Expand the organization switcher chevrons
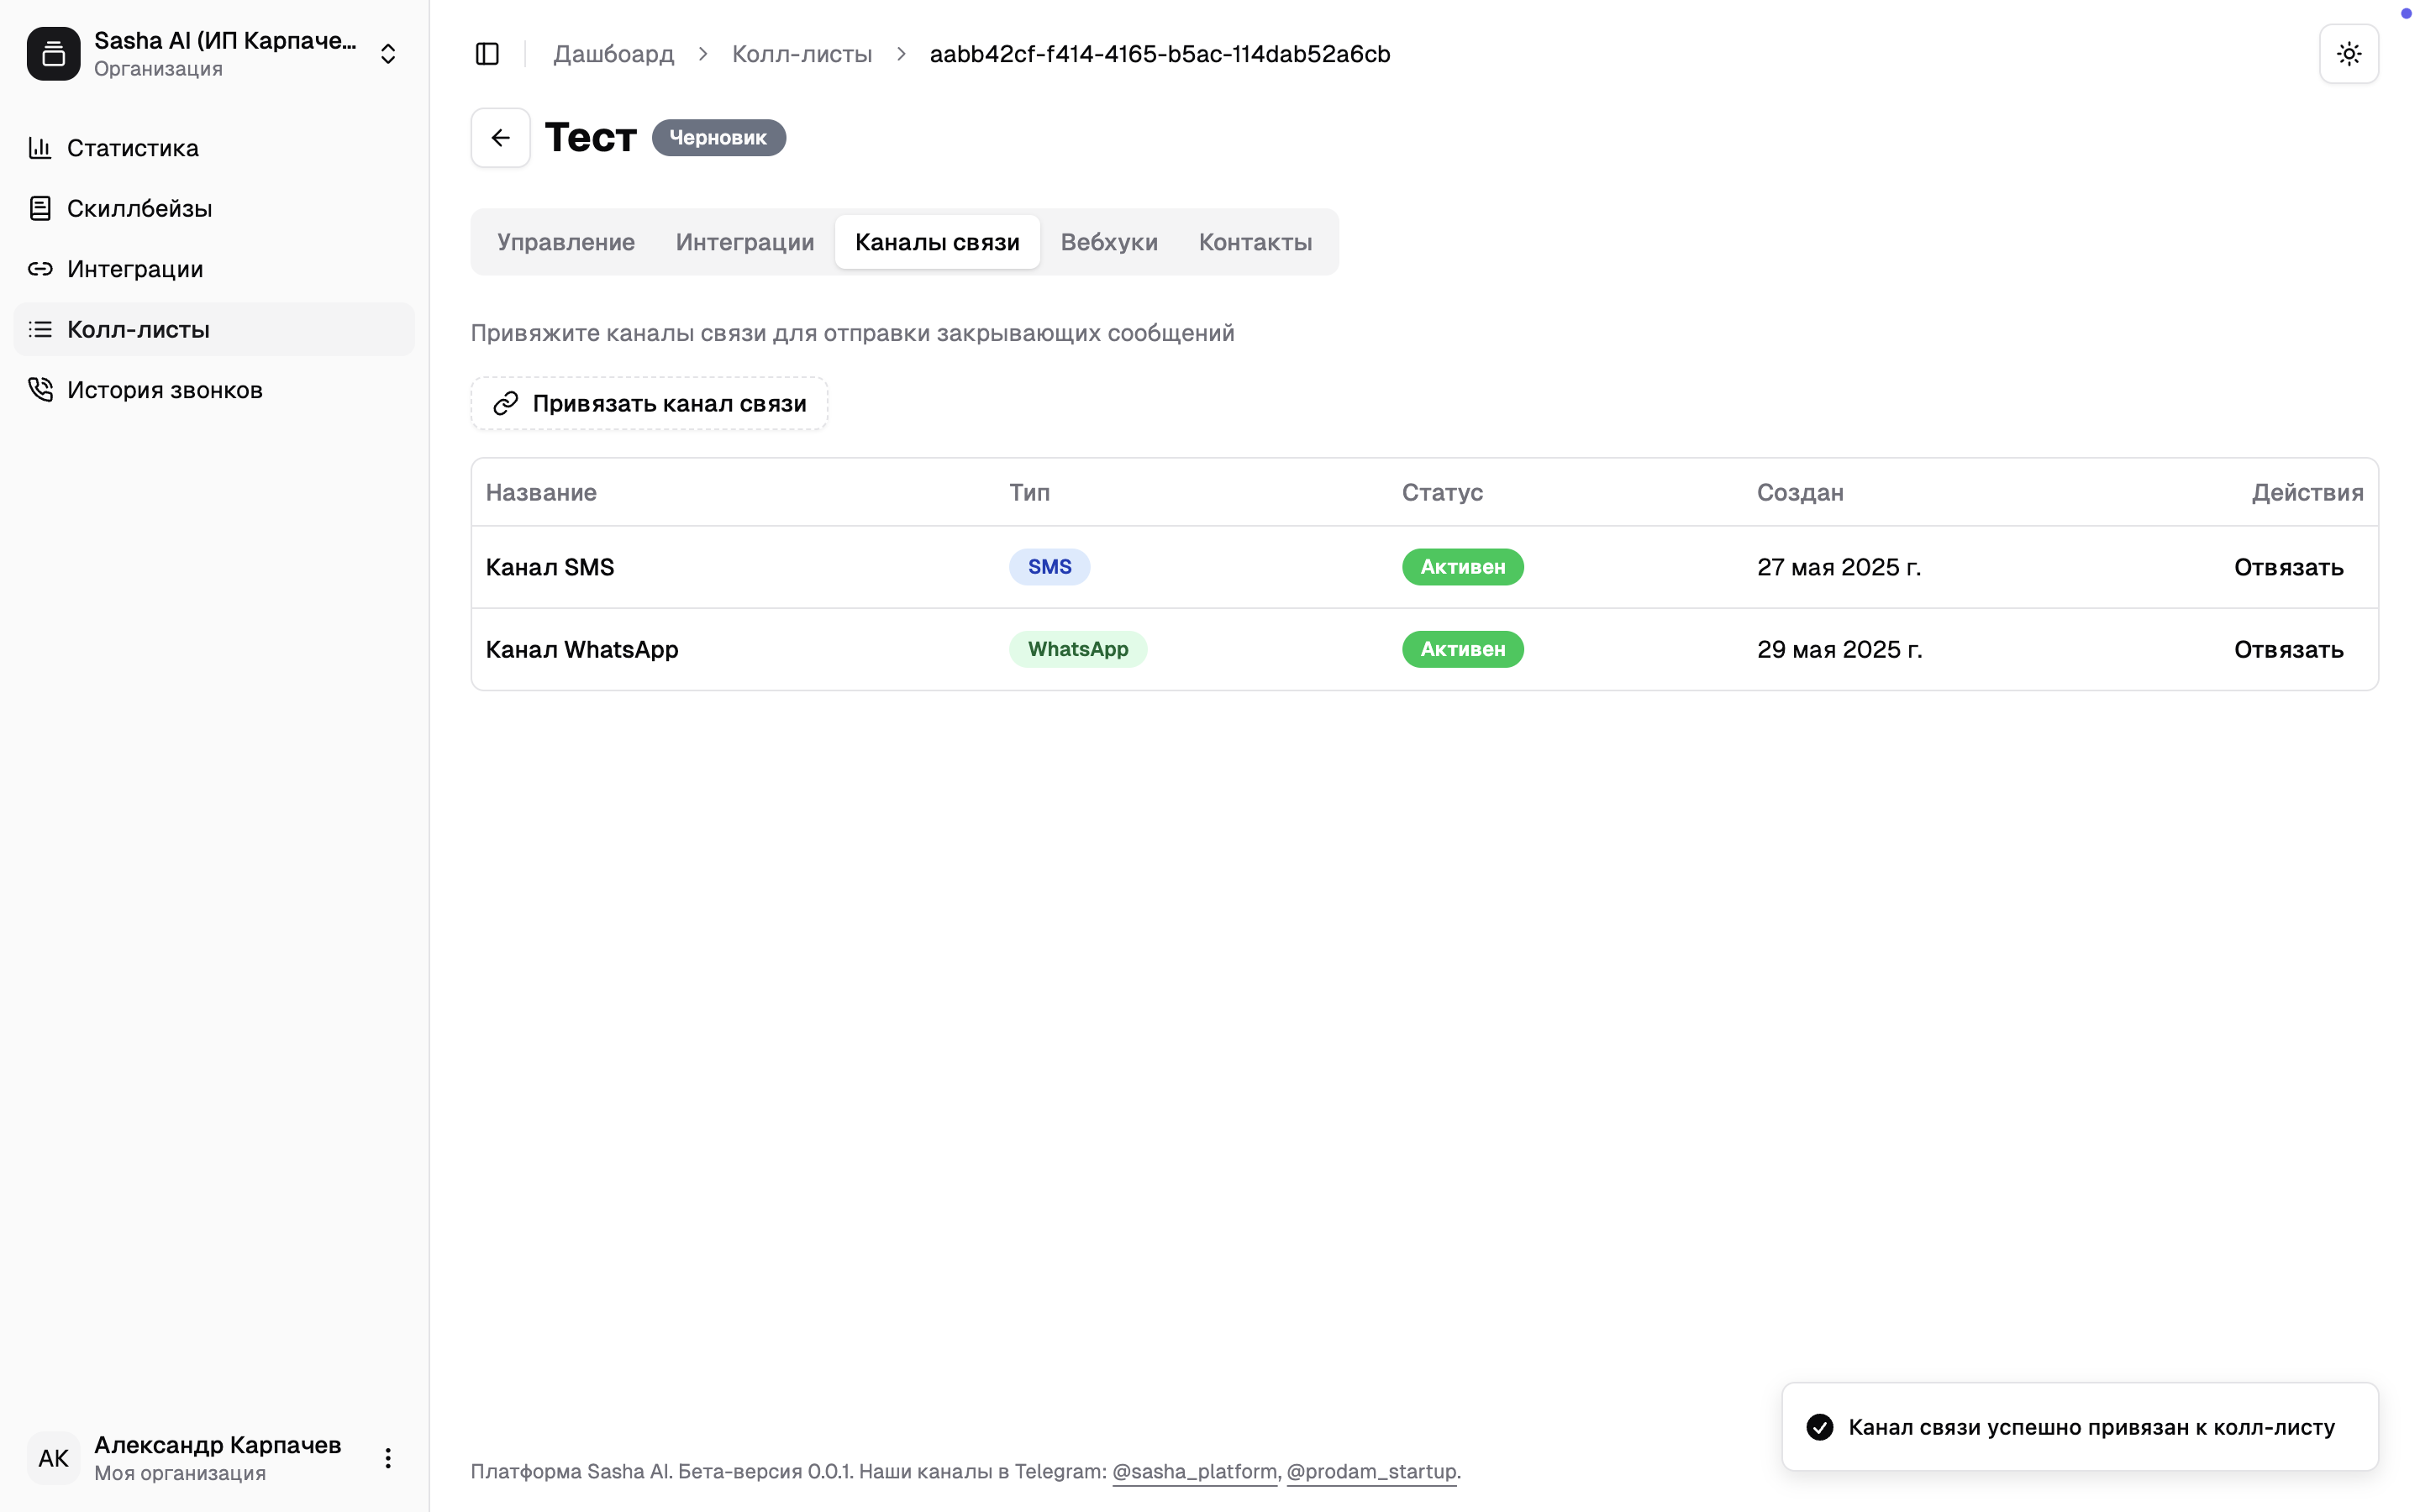 (388, 54)
